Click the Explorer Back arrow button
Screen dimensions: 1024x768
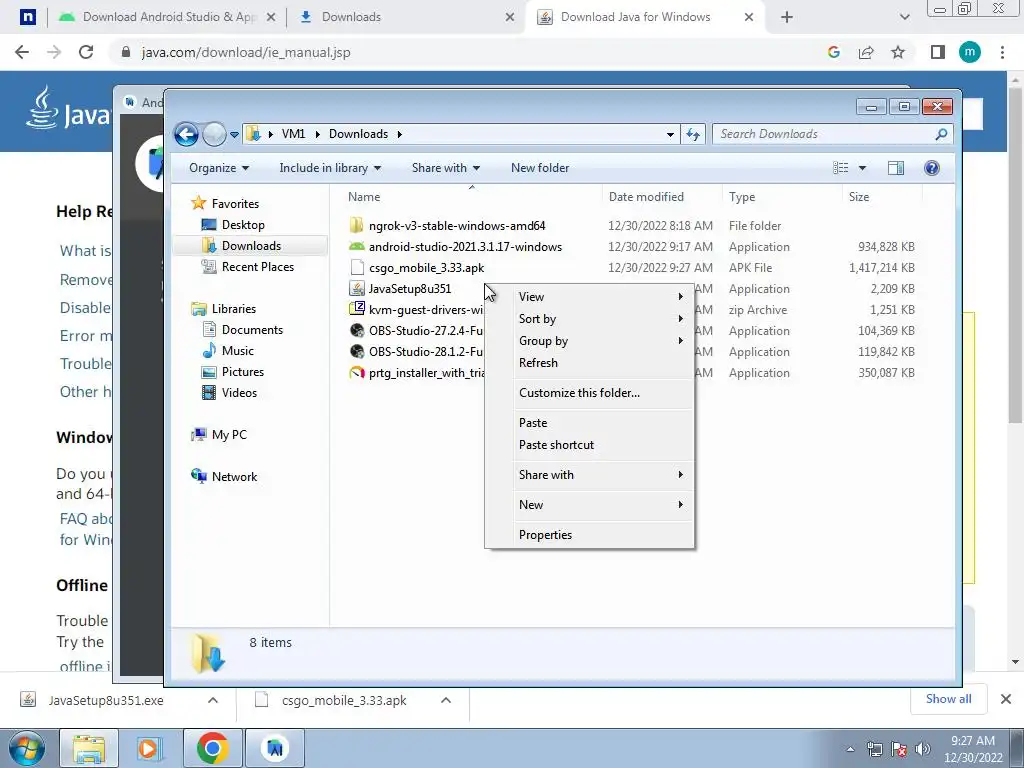click(x=186, y=134)
